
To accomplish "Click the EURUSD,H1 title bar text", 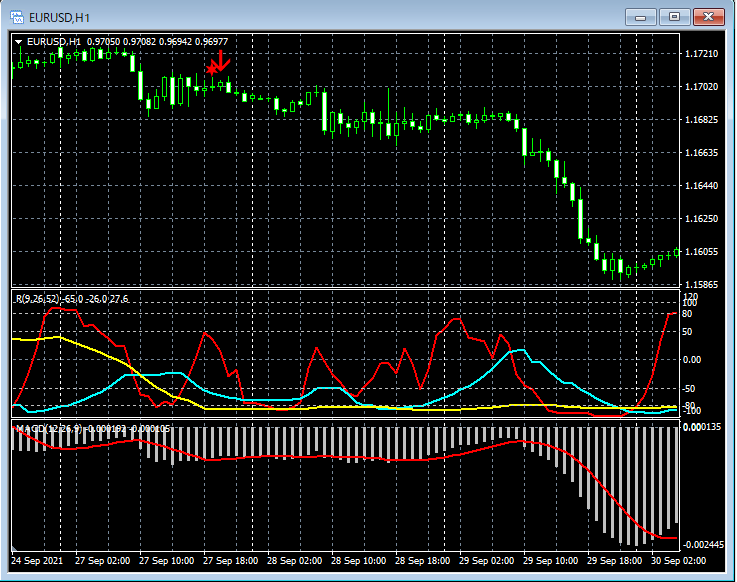I will coord(59,18).
